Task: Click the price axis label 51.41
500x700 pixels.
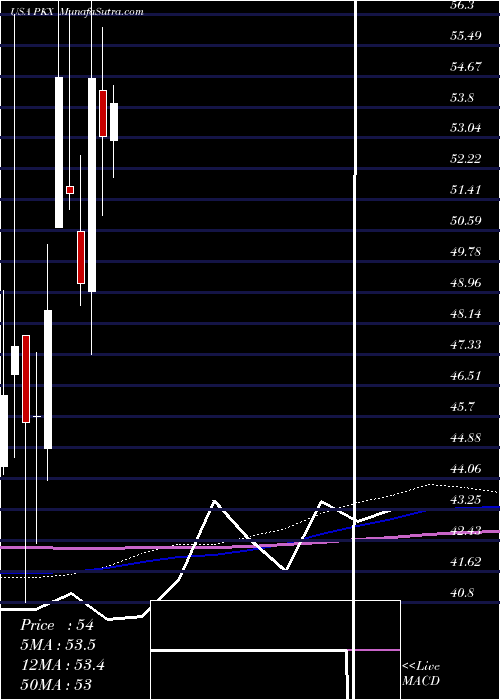Action: (466, 190)
